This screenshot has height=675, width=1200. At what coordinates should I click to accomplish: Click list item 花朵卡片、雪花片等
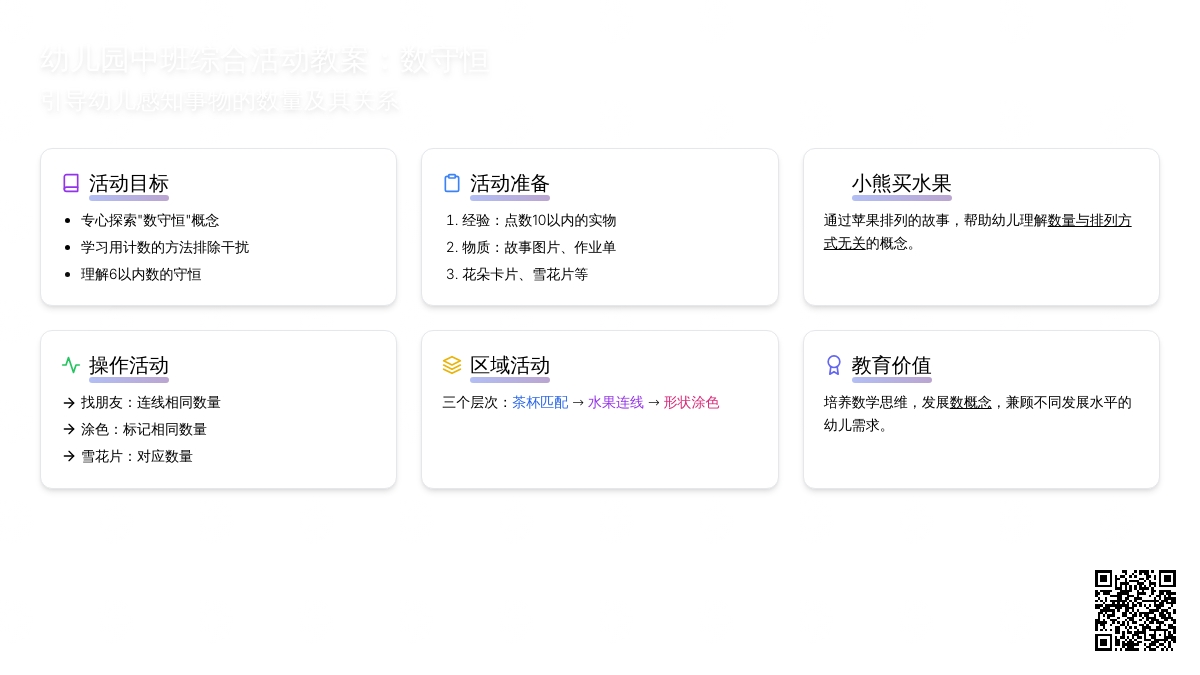525,275
